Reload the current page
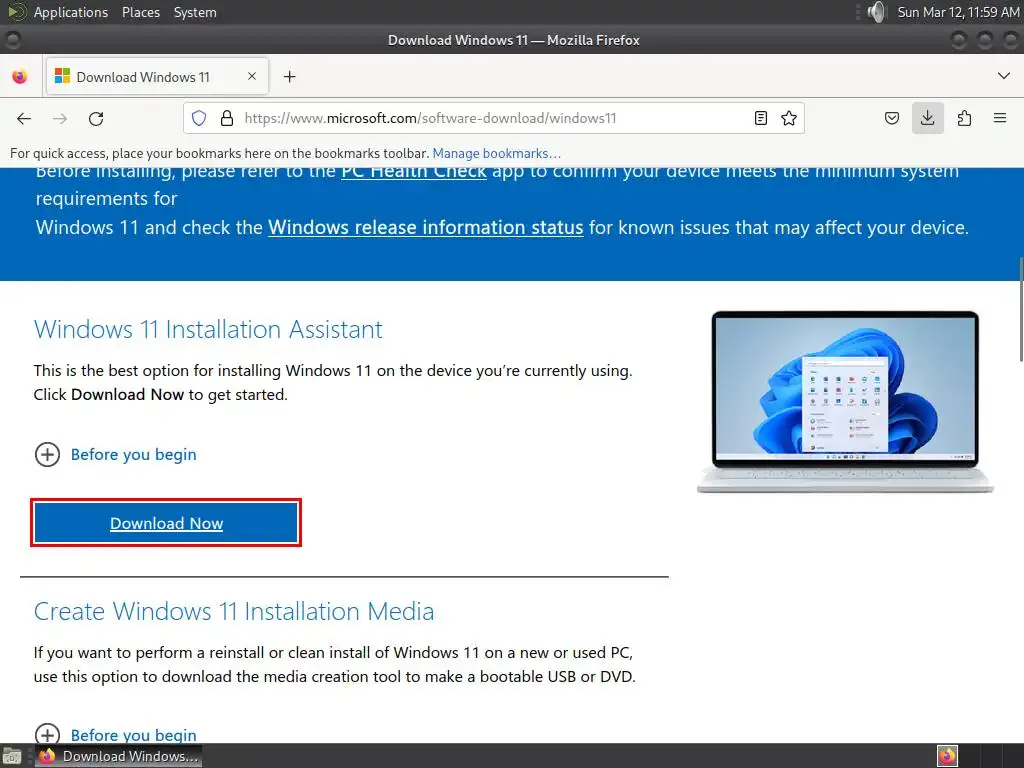 [96, 118]
